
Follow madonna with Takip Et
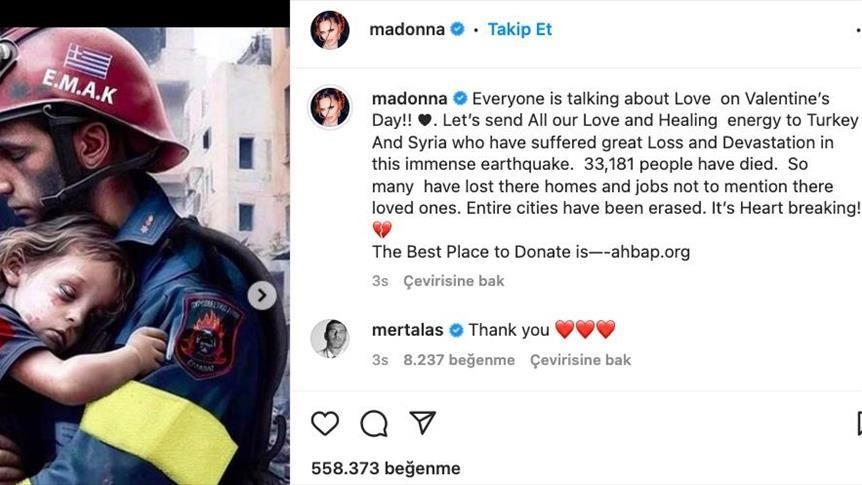[520, 29]
